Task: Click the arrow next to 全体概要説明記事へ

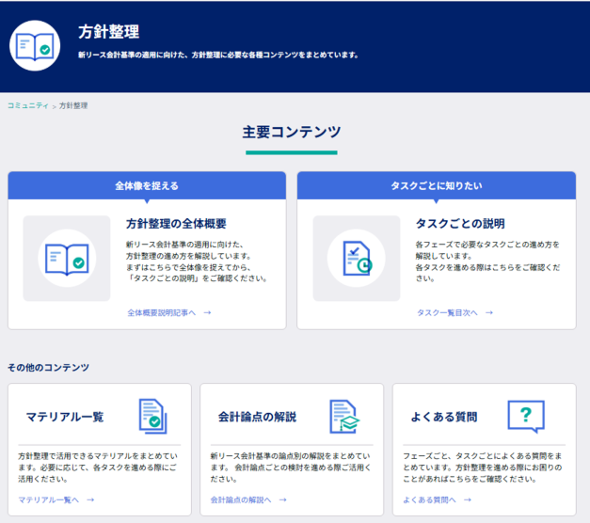Action: (207, 313)
